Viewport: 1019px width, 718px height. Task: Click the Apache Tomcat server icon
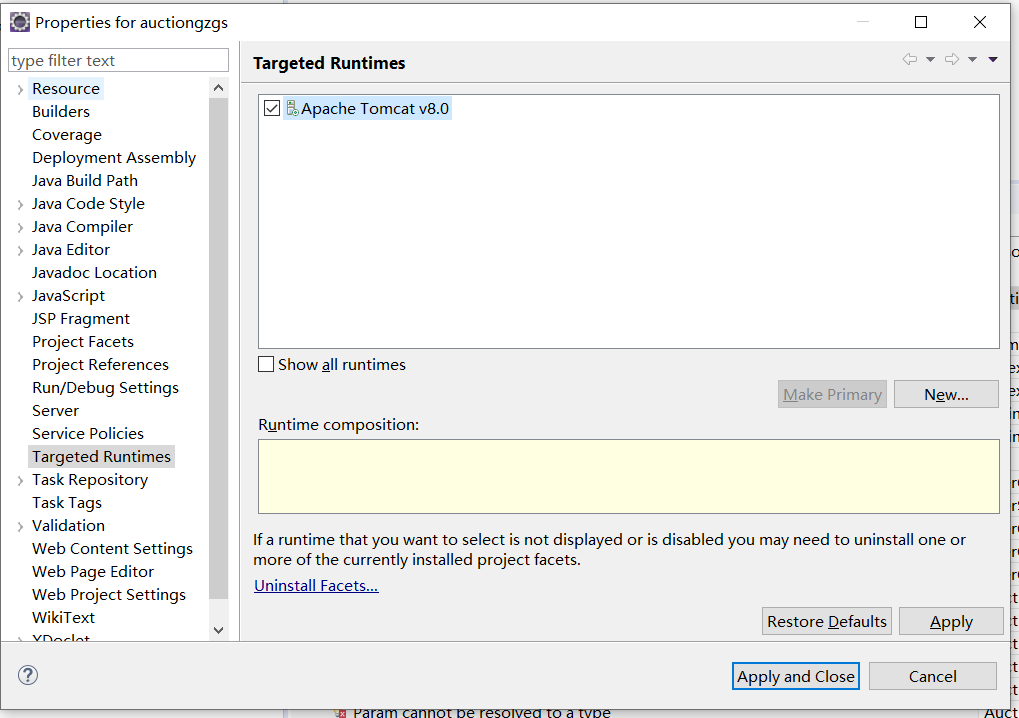[292, 108]
